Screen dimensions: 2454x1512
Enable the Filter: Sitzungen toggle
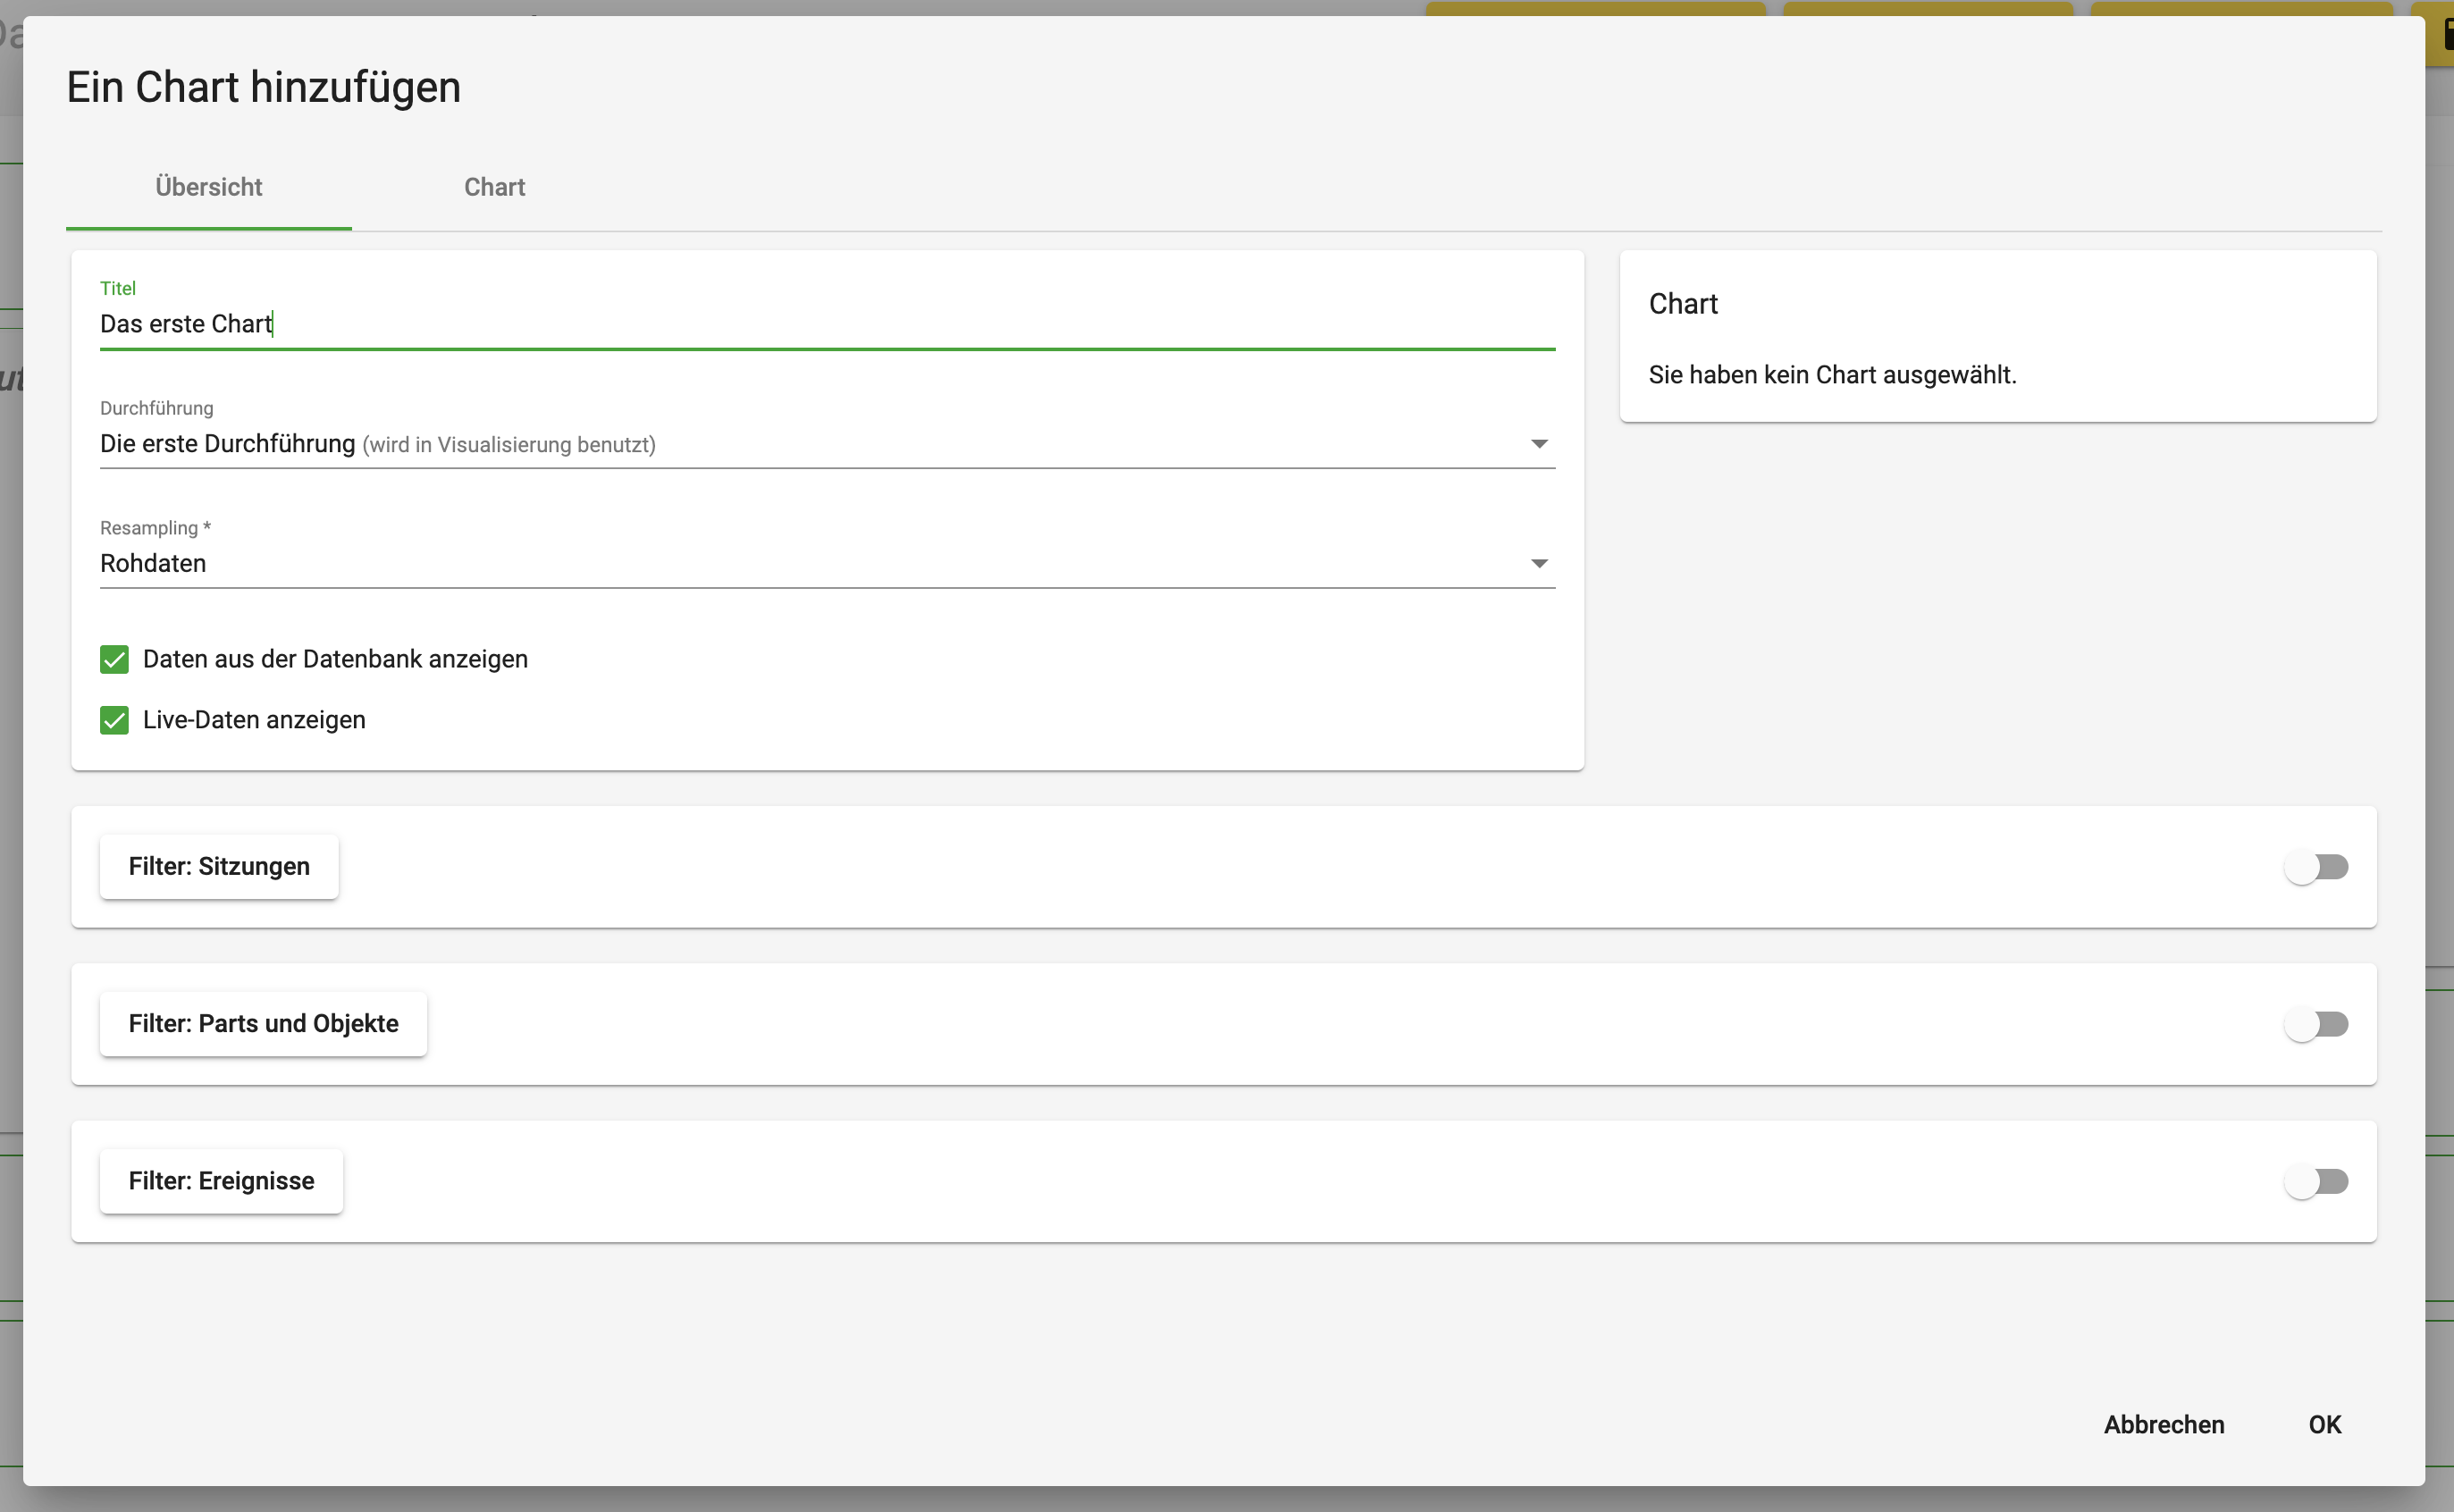[x=2316, y=867]
